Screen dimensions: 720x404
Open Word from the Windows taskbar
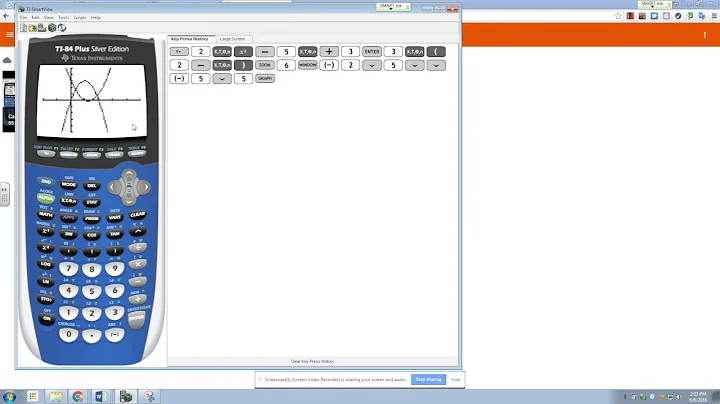pos(101,396)
